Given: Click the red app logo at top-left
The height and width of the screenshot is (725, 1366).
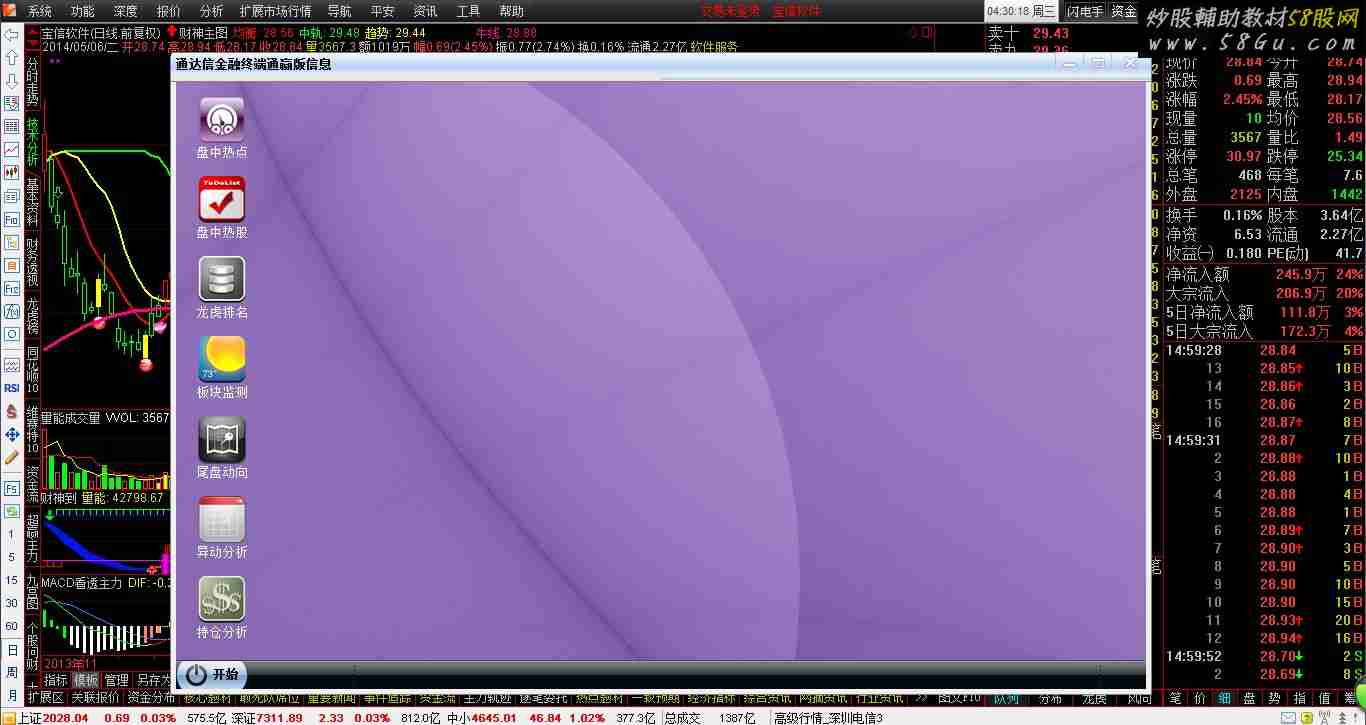Looking at the screenshot, I should pos(11,11).
